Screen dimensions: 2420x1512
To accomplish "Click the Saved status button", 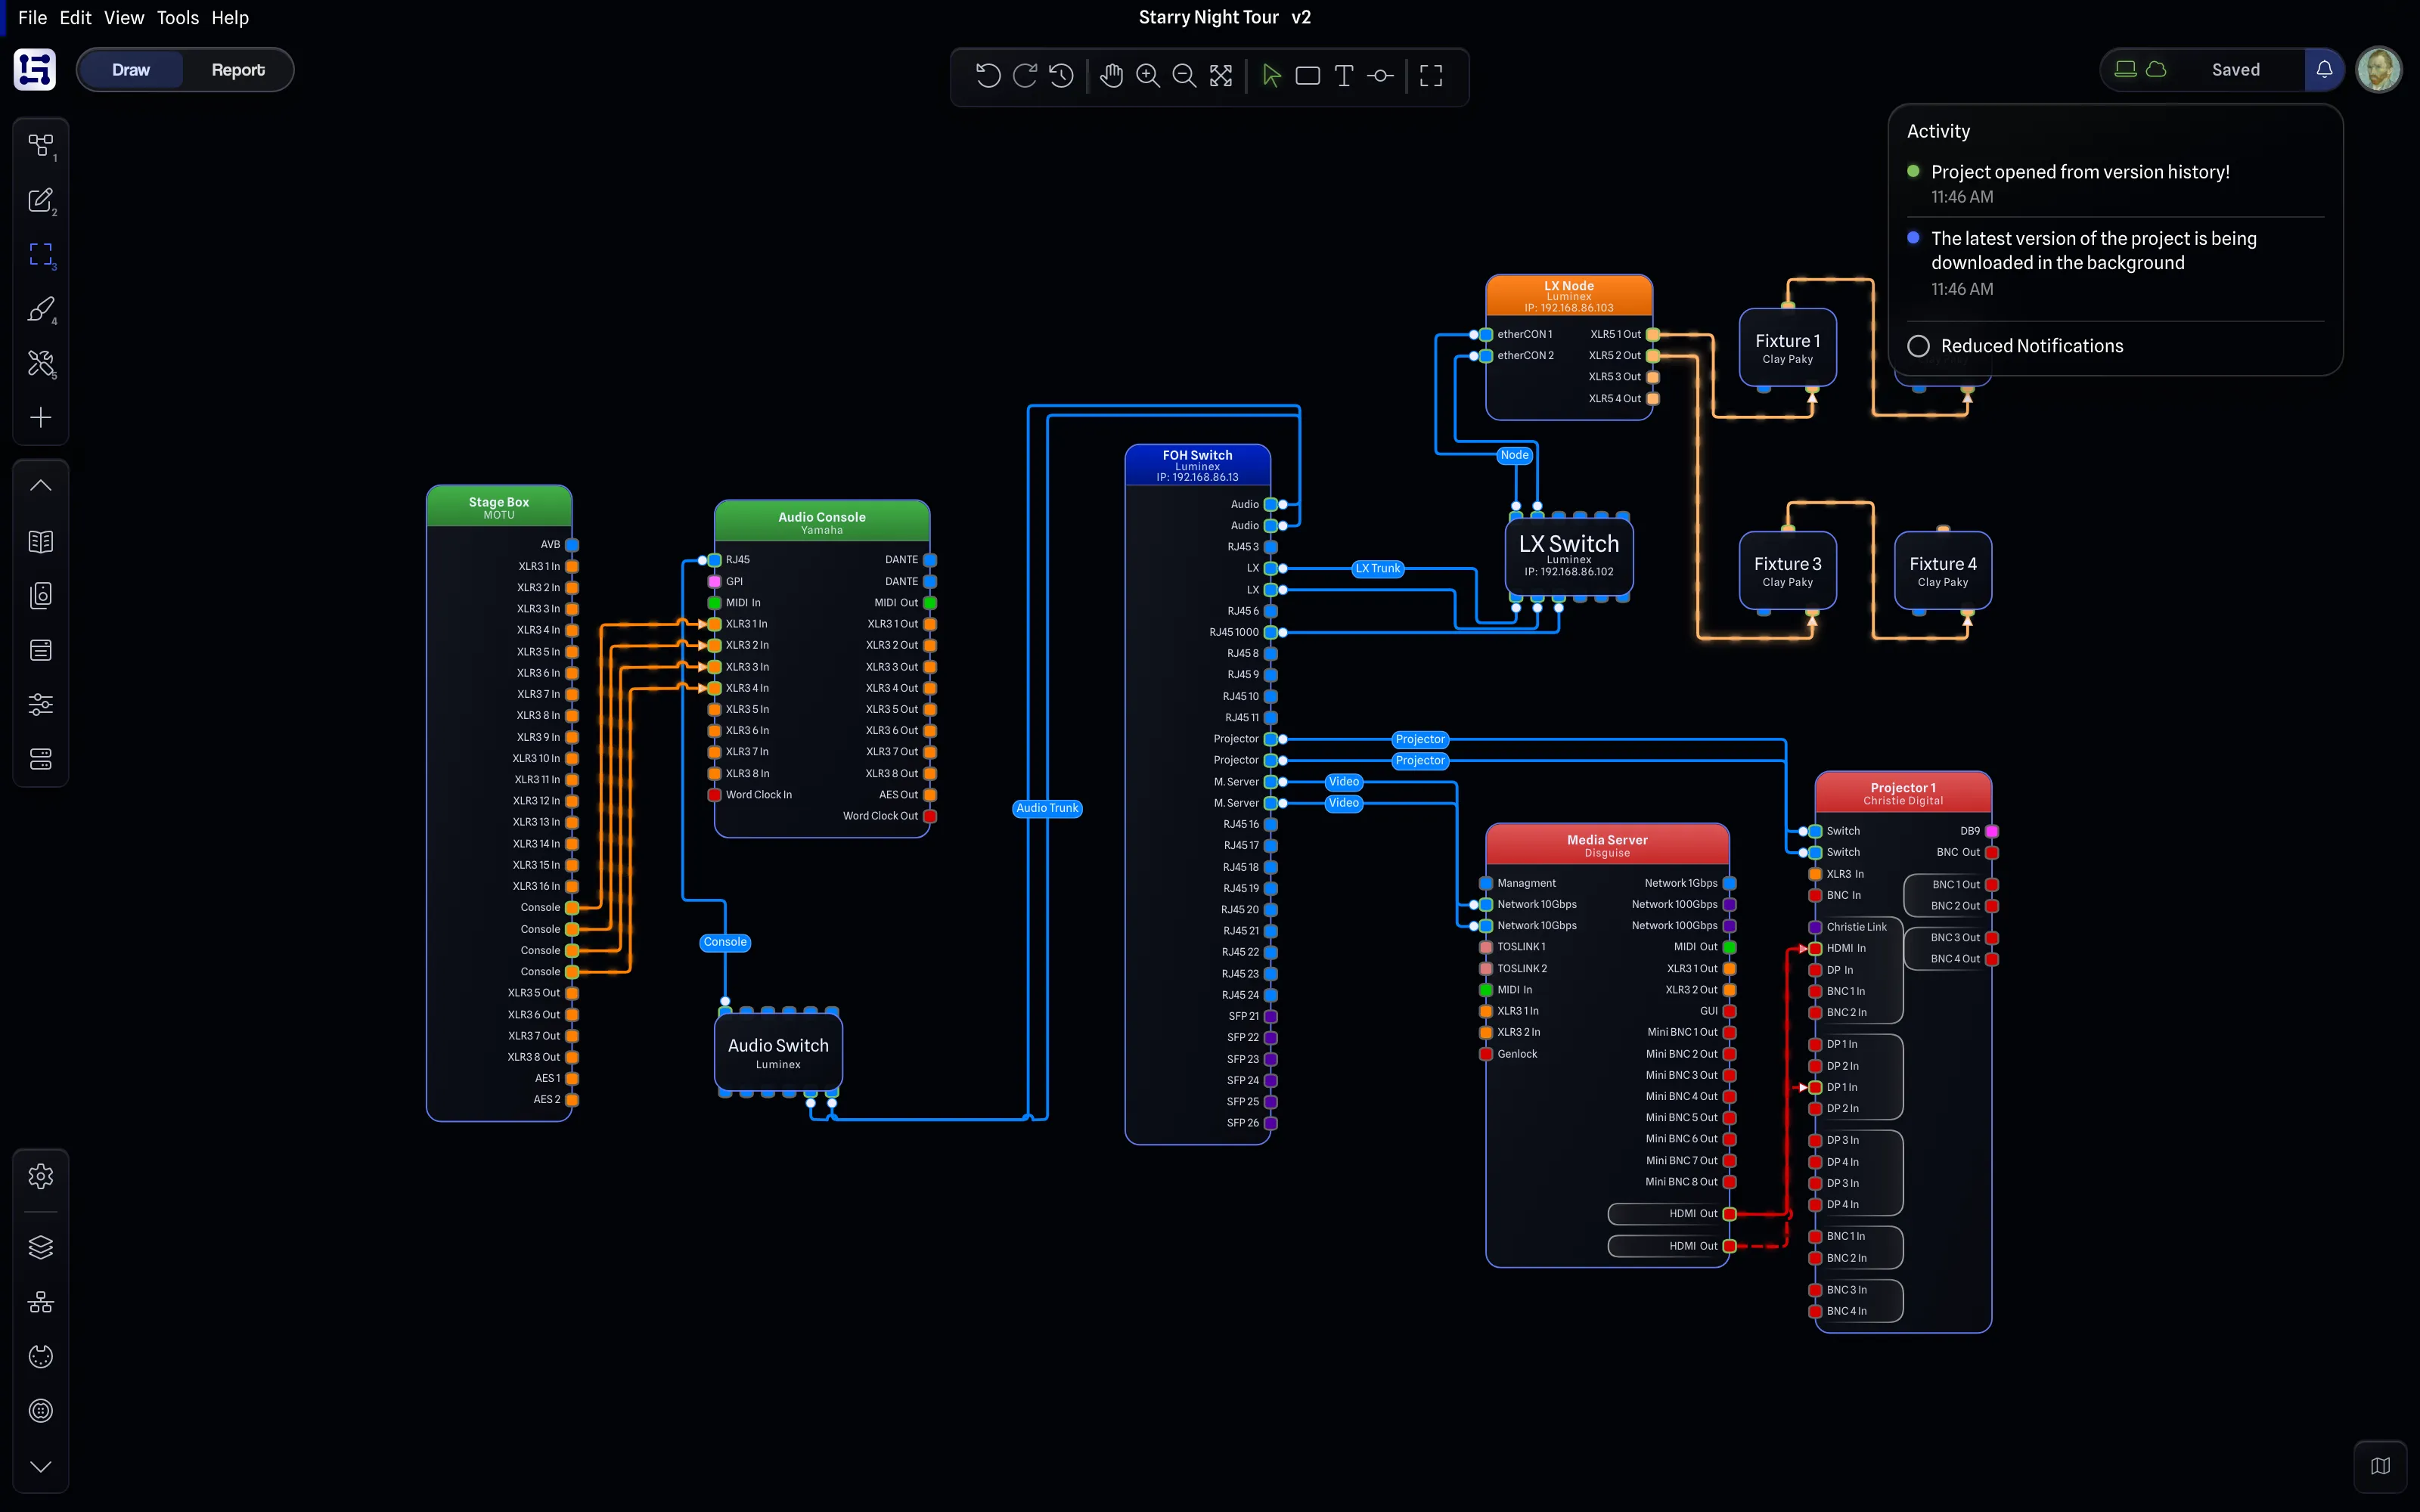I will tap(2235, 70).
